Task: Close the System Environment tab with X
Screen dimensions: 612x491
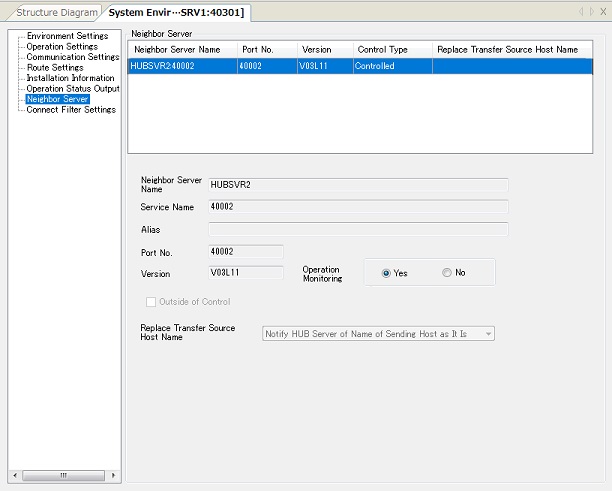Action: pos(603,12)
